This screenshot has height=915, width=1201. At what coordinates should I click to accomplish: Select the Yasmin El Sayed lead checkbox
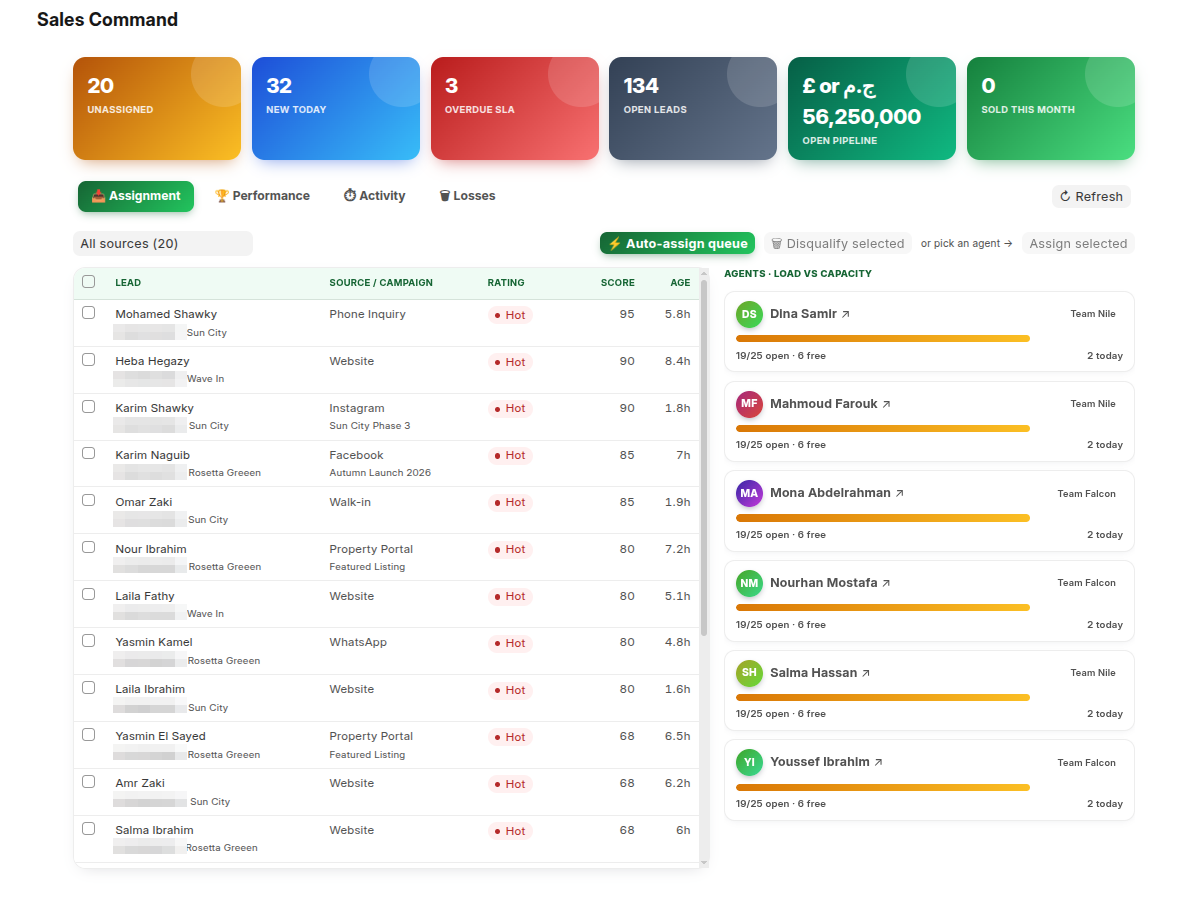coord(89,735)
